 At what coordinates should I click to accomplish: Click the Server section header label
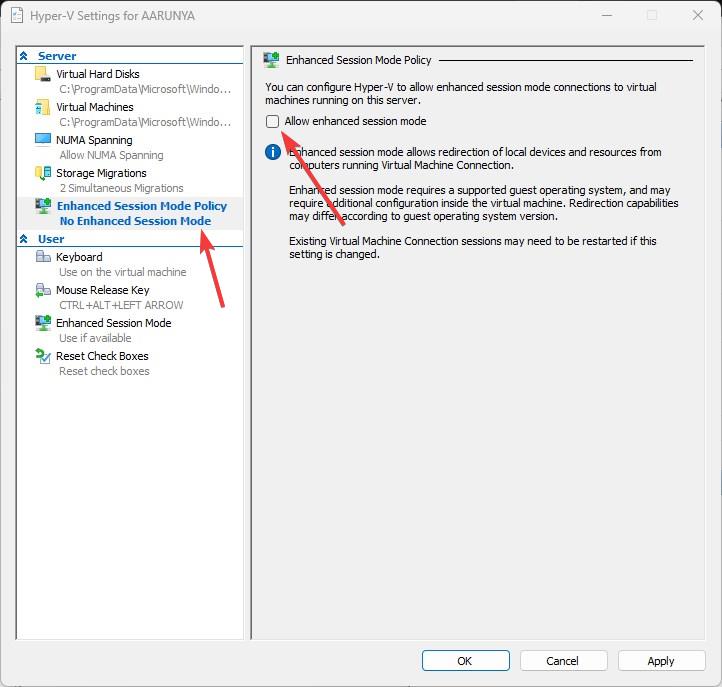tap(57, 56)
